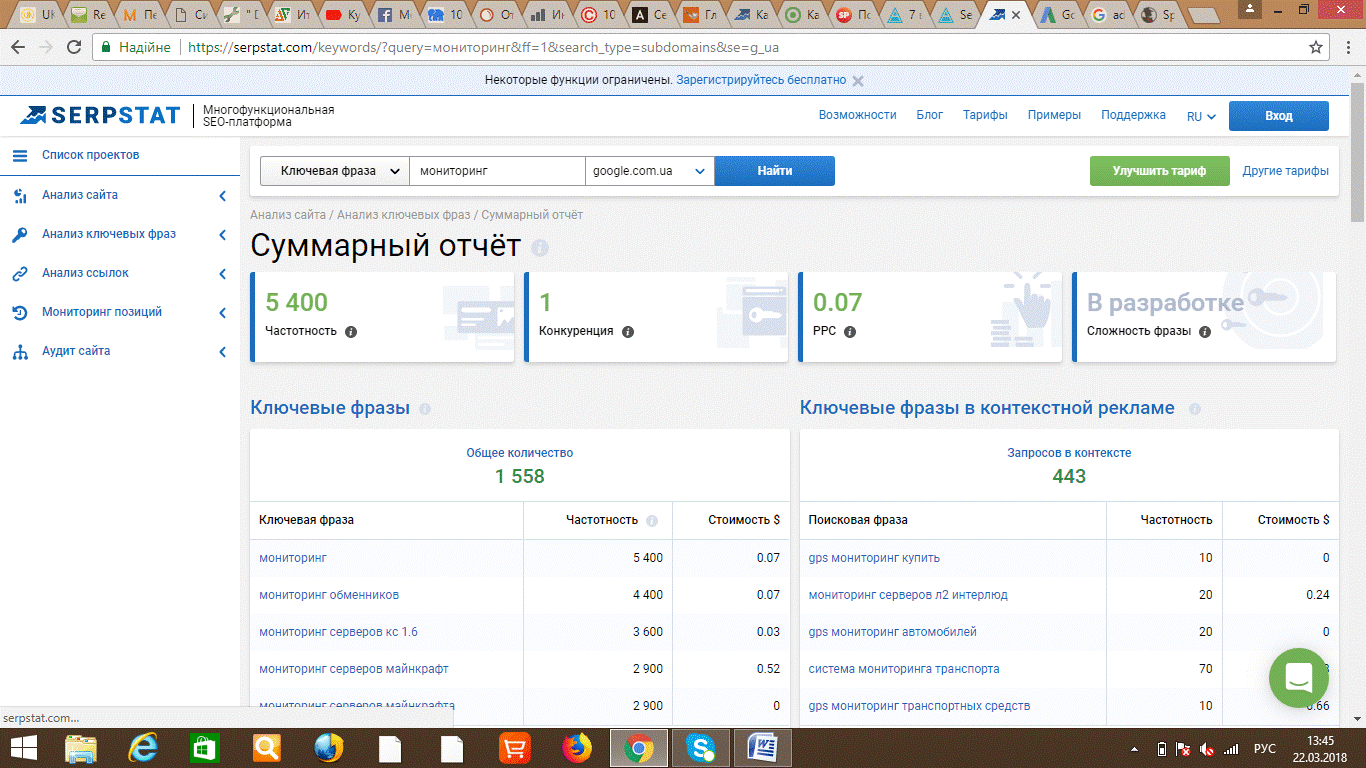
Task: Click the 4 400 frequency value
Action: [x=648, y=595]
